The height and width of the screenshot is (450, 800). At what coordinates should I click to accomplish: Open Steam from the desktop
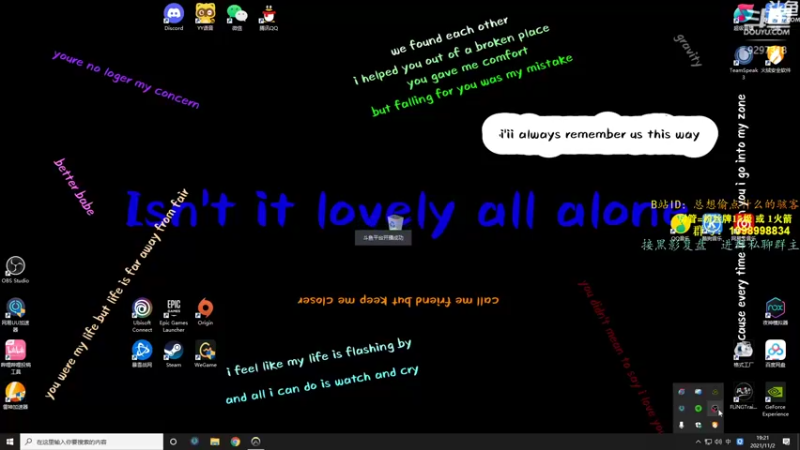[x=173, y=354]
